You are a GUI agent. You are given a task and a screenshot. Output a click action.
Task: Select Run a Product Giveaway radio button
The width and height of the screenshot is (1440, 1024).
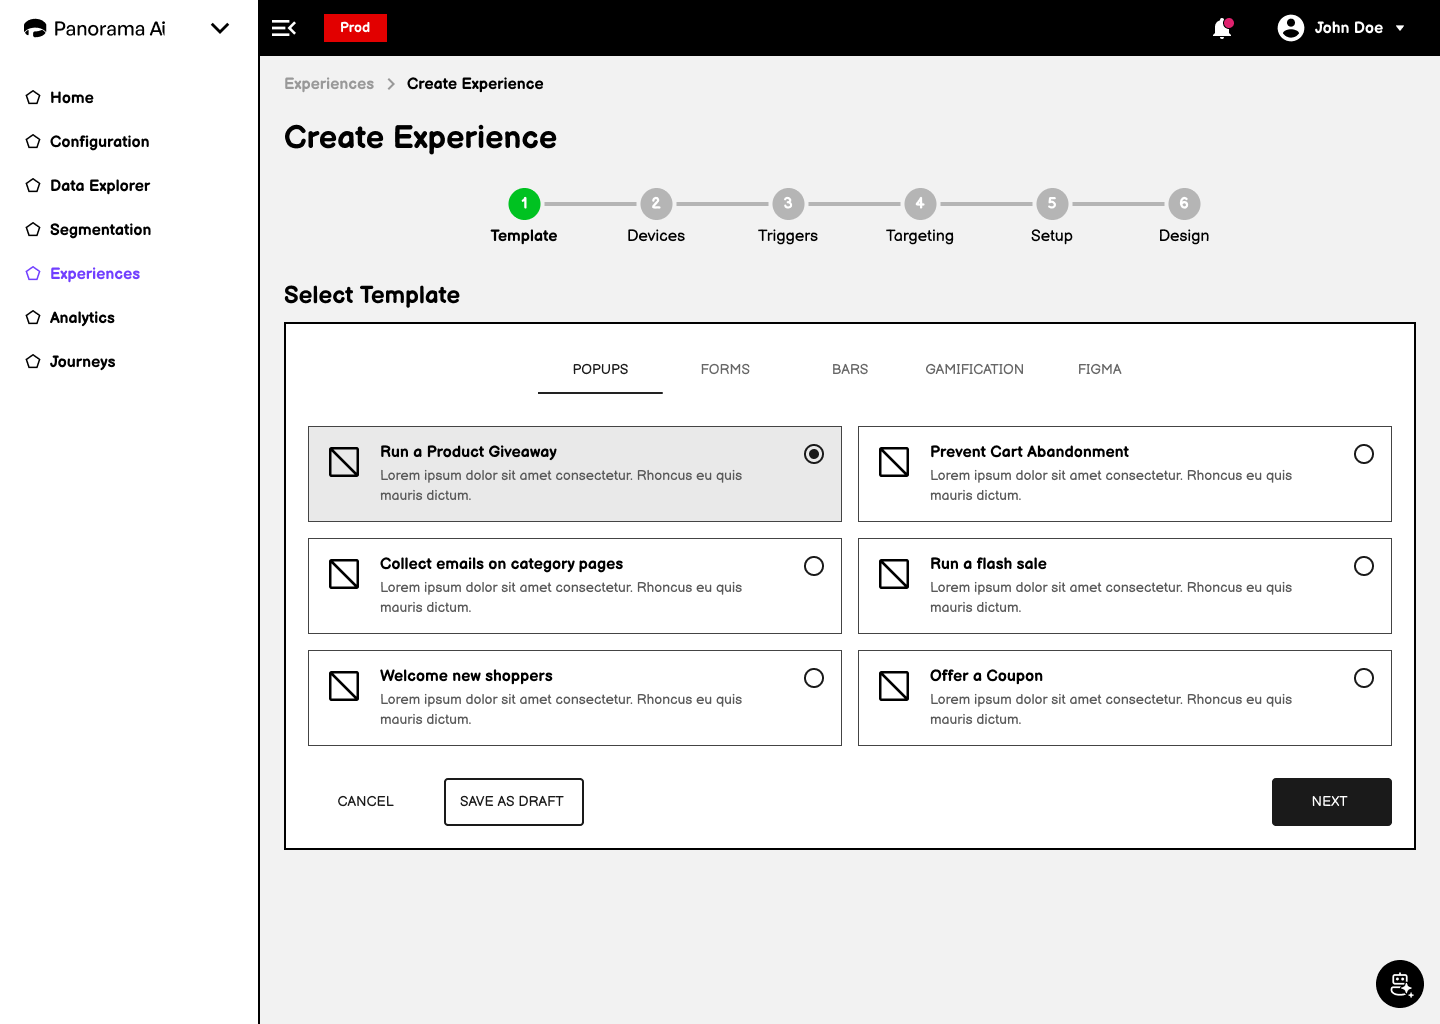(814, 454)
